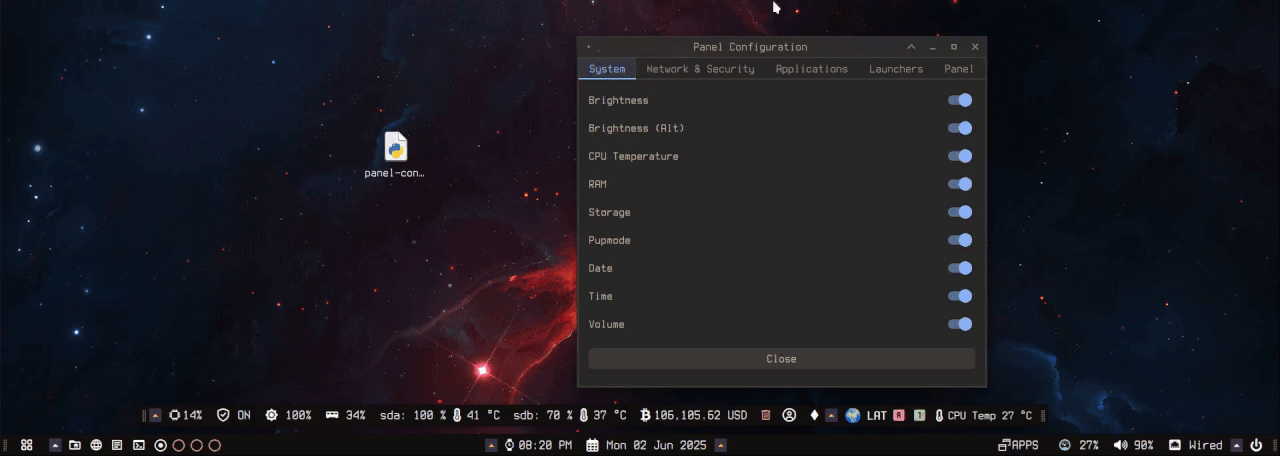Switch to the second workspace circle
The image size is (1280, 456).
(x=179, y=445)
